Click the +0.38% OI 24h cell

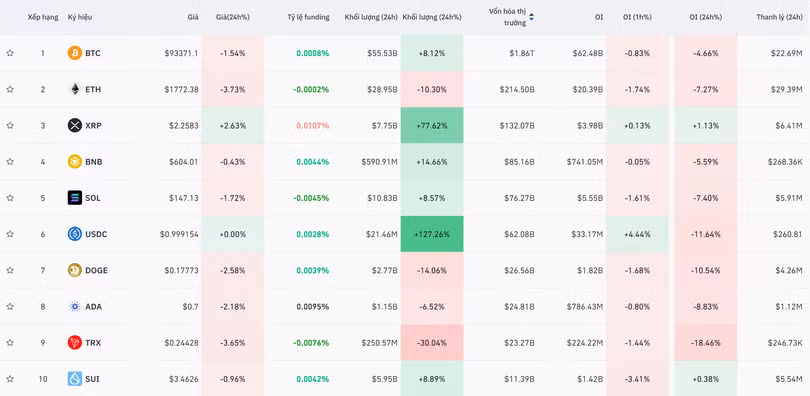[x=706, y=379]
